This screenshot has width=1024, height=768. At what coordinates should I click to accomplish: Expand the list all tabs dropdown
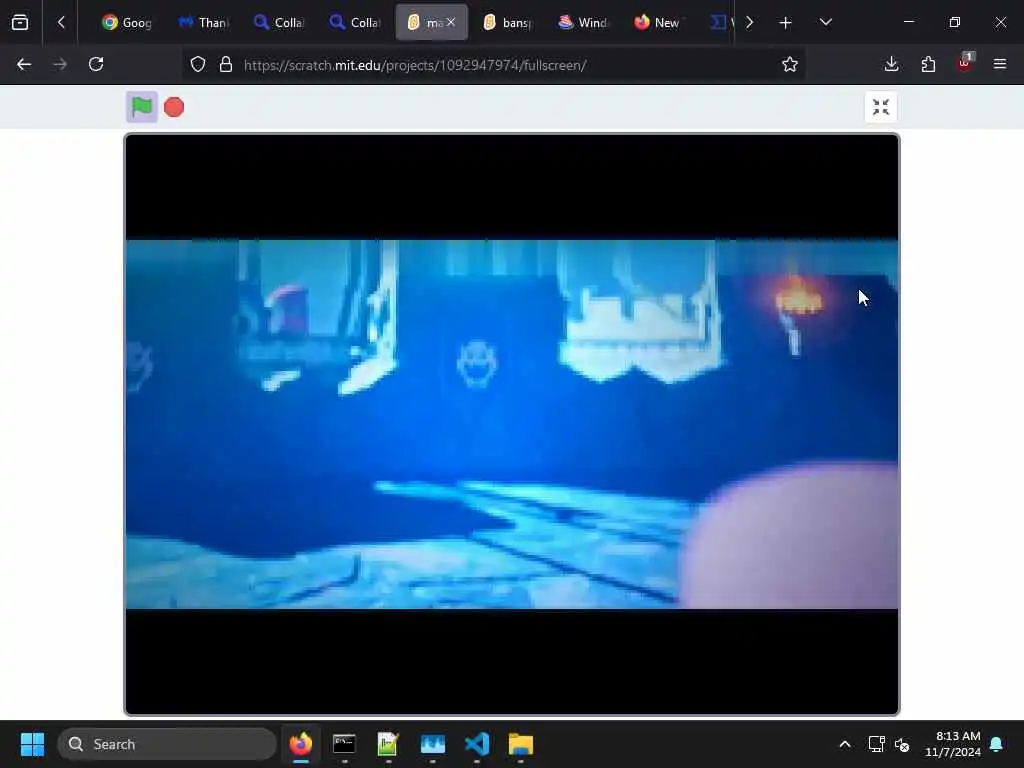point(825,22)
